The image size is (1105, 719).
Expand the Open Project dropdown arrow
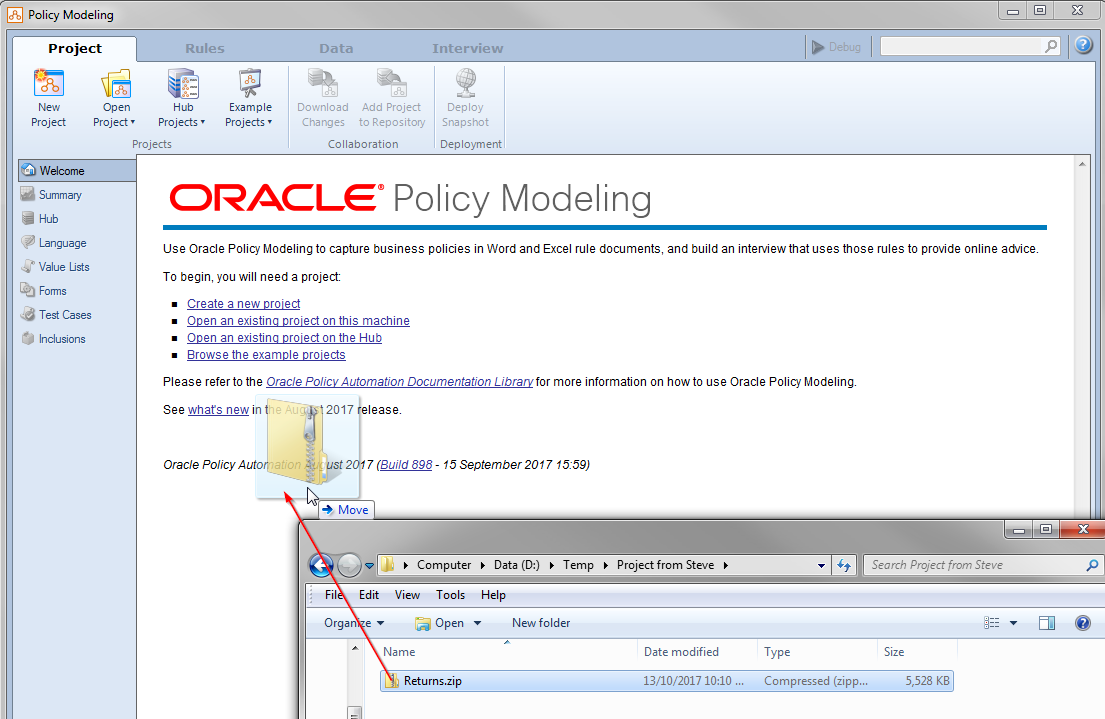(x=132, y=122)
